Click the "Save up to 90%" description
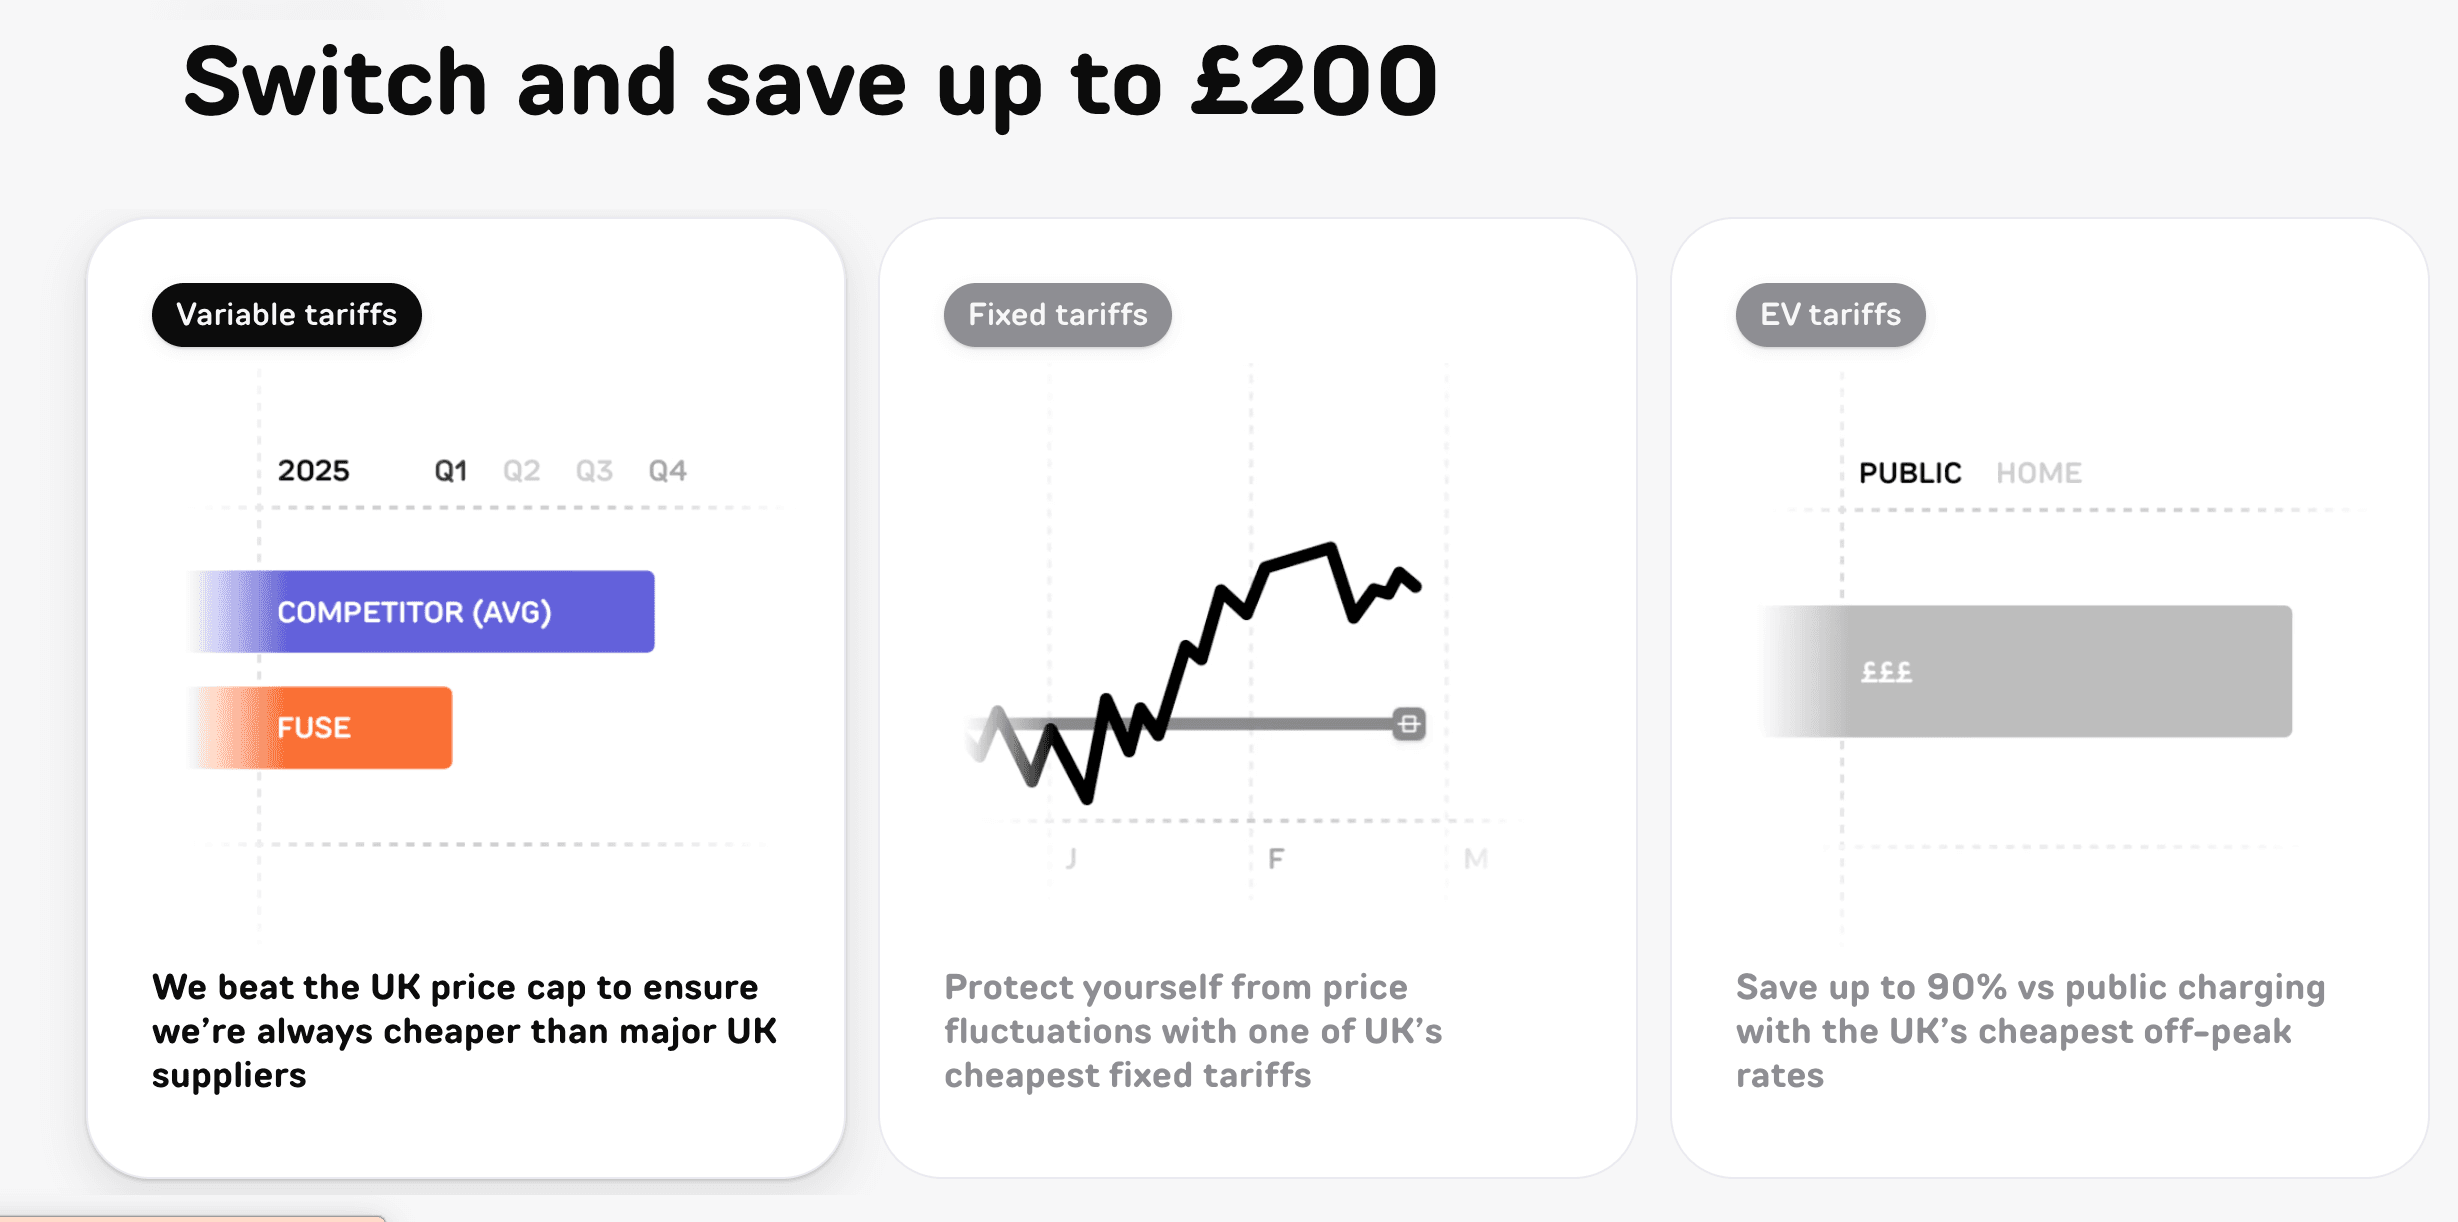 (2030, 1031)
